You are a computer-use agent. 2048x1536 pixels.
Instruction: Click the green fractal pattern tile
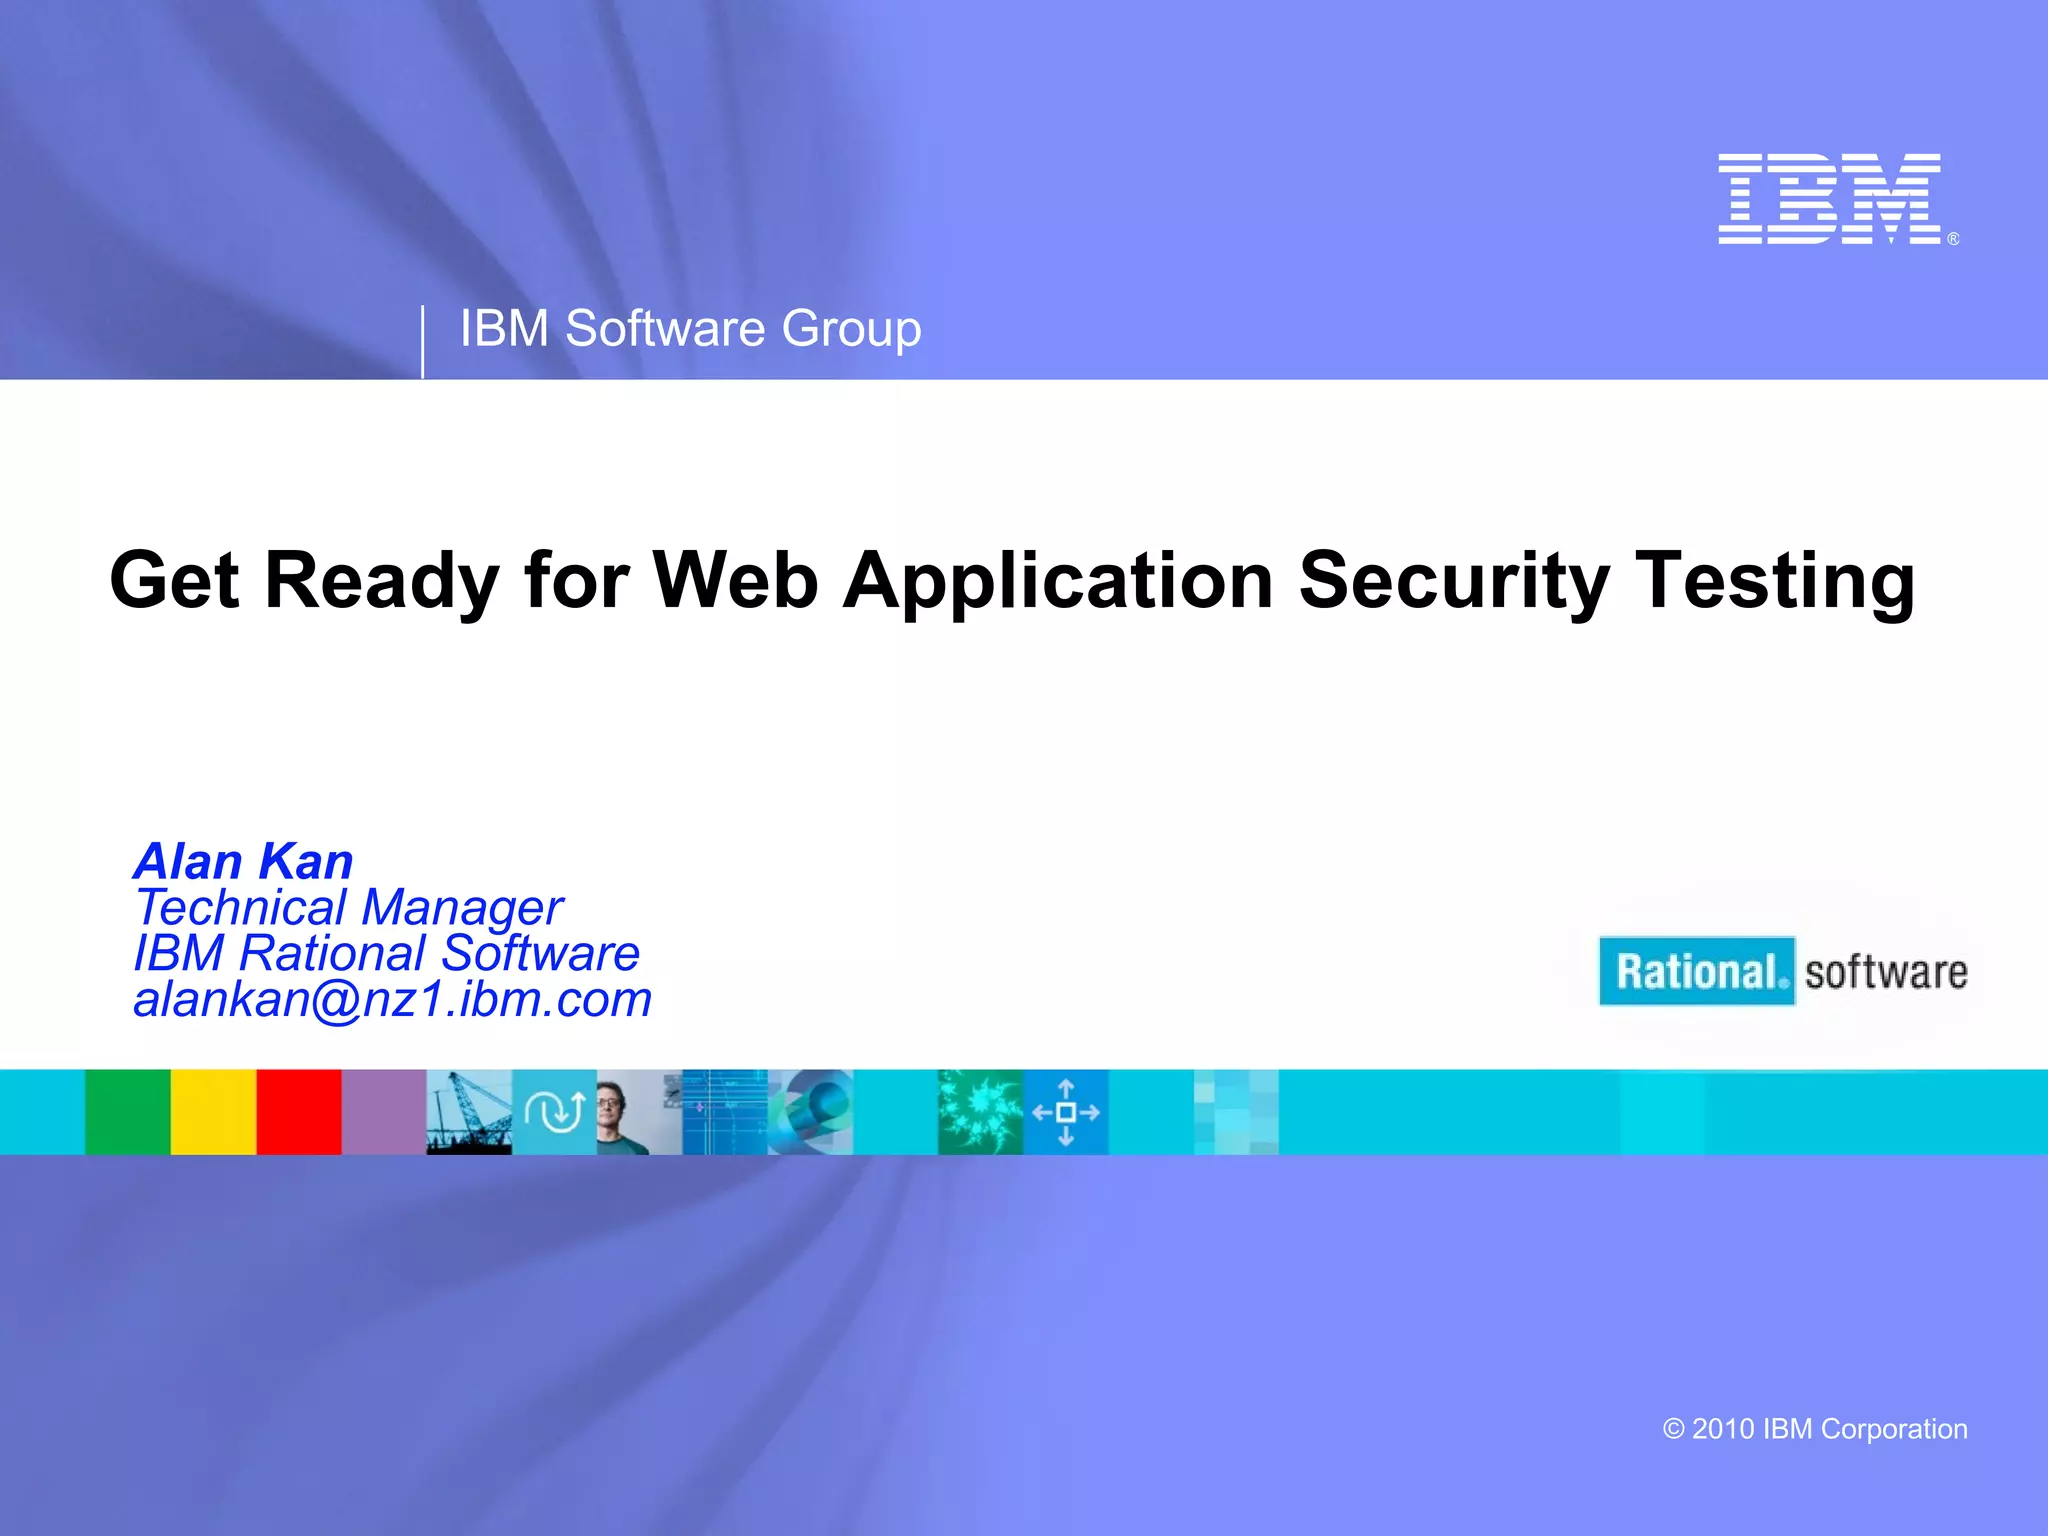click(980, 1112)
